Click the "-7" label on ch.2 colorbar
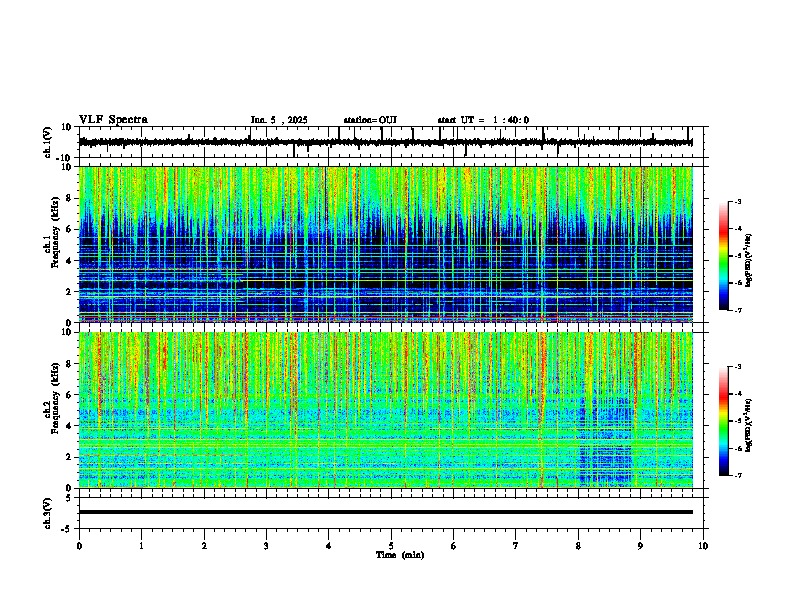This screenshot has height=612, width=792. coord(737,475)
